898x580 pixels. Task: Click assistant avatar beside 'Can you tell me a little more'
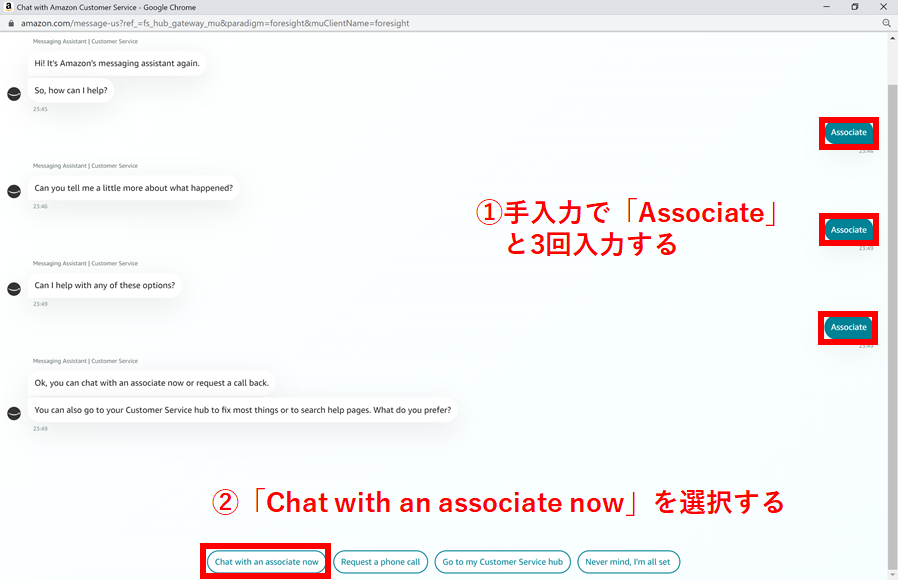tap(14, 191)
